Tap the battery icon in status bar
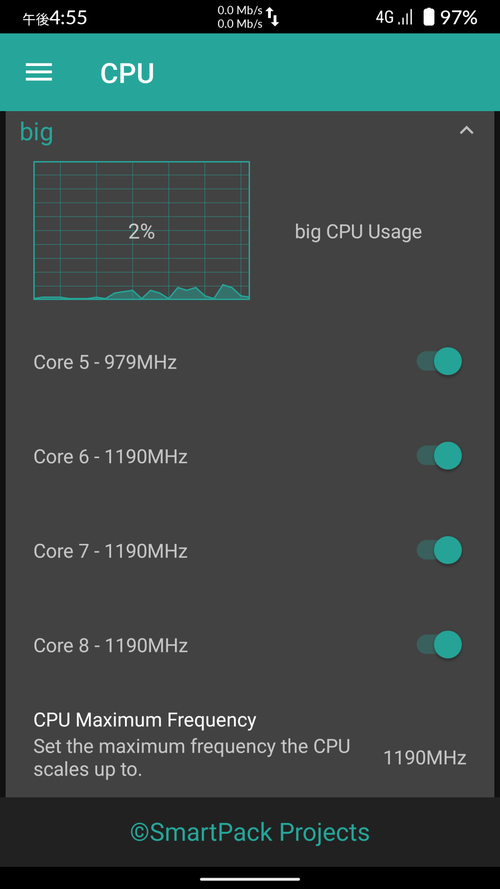Image resolution: width=500 pixels, height=889 pixels. pos(429,18)
